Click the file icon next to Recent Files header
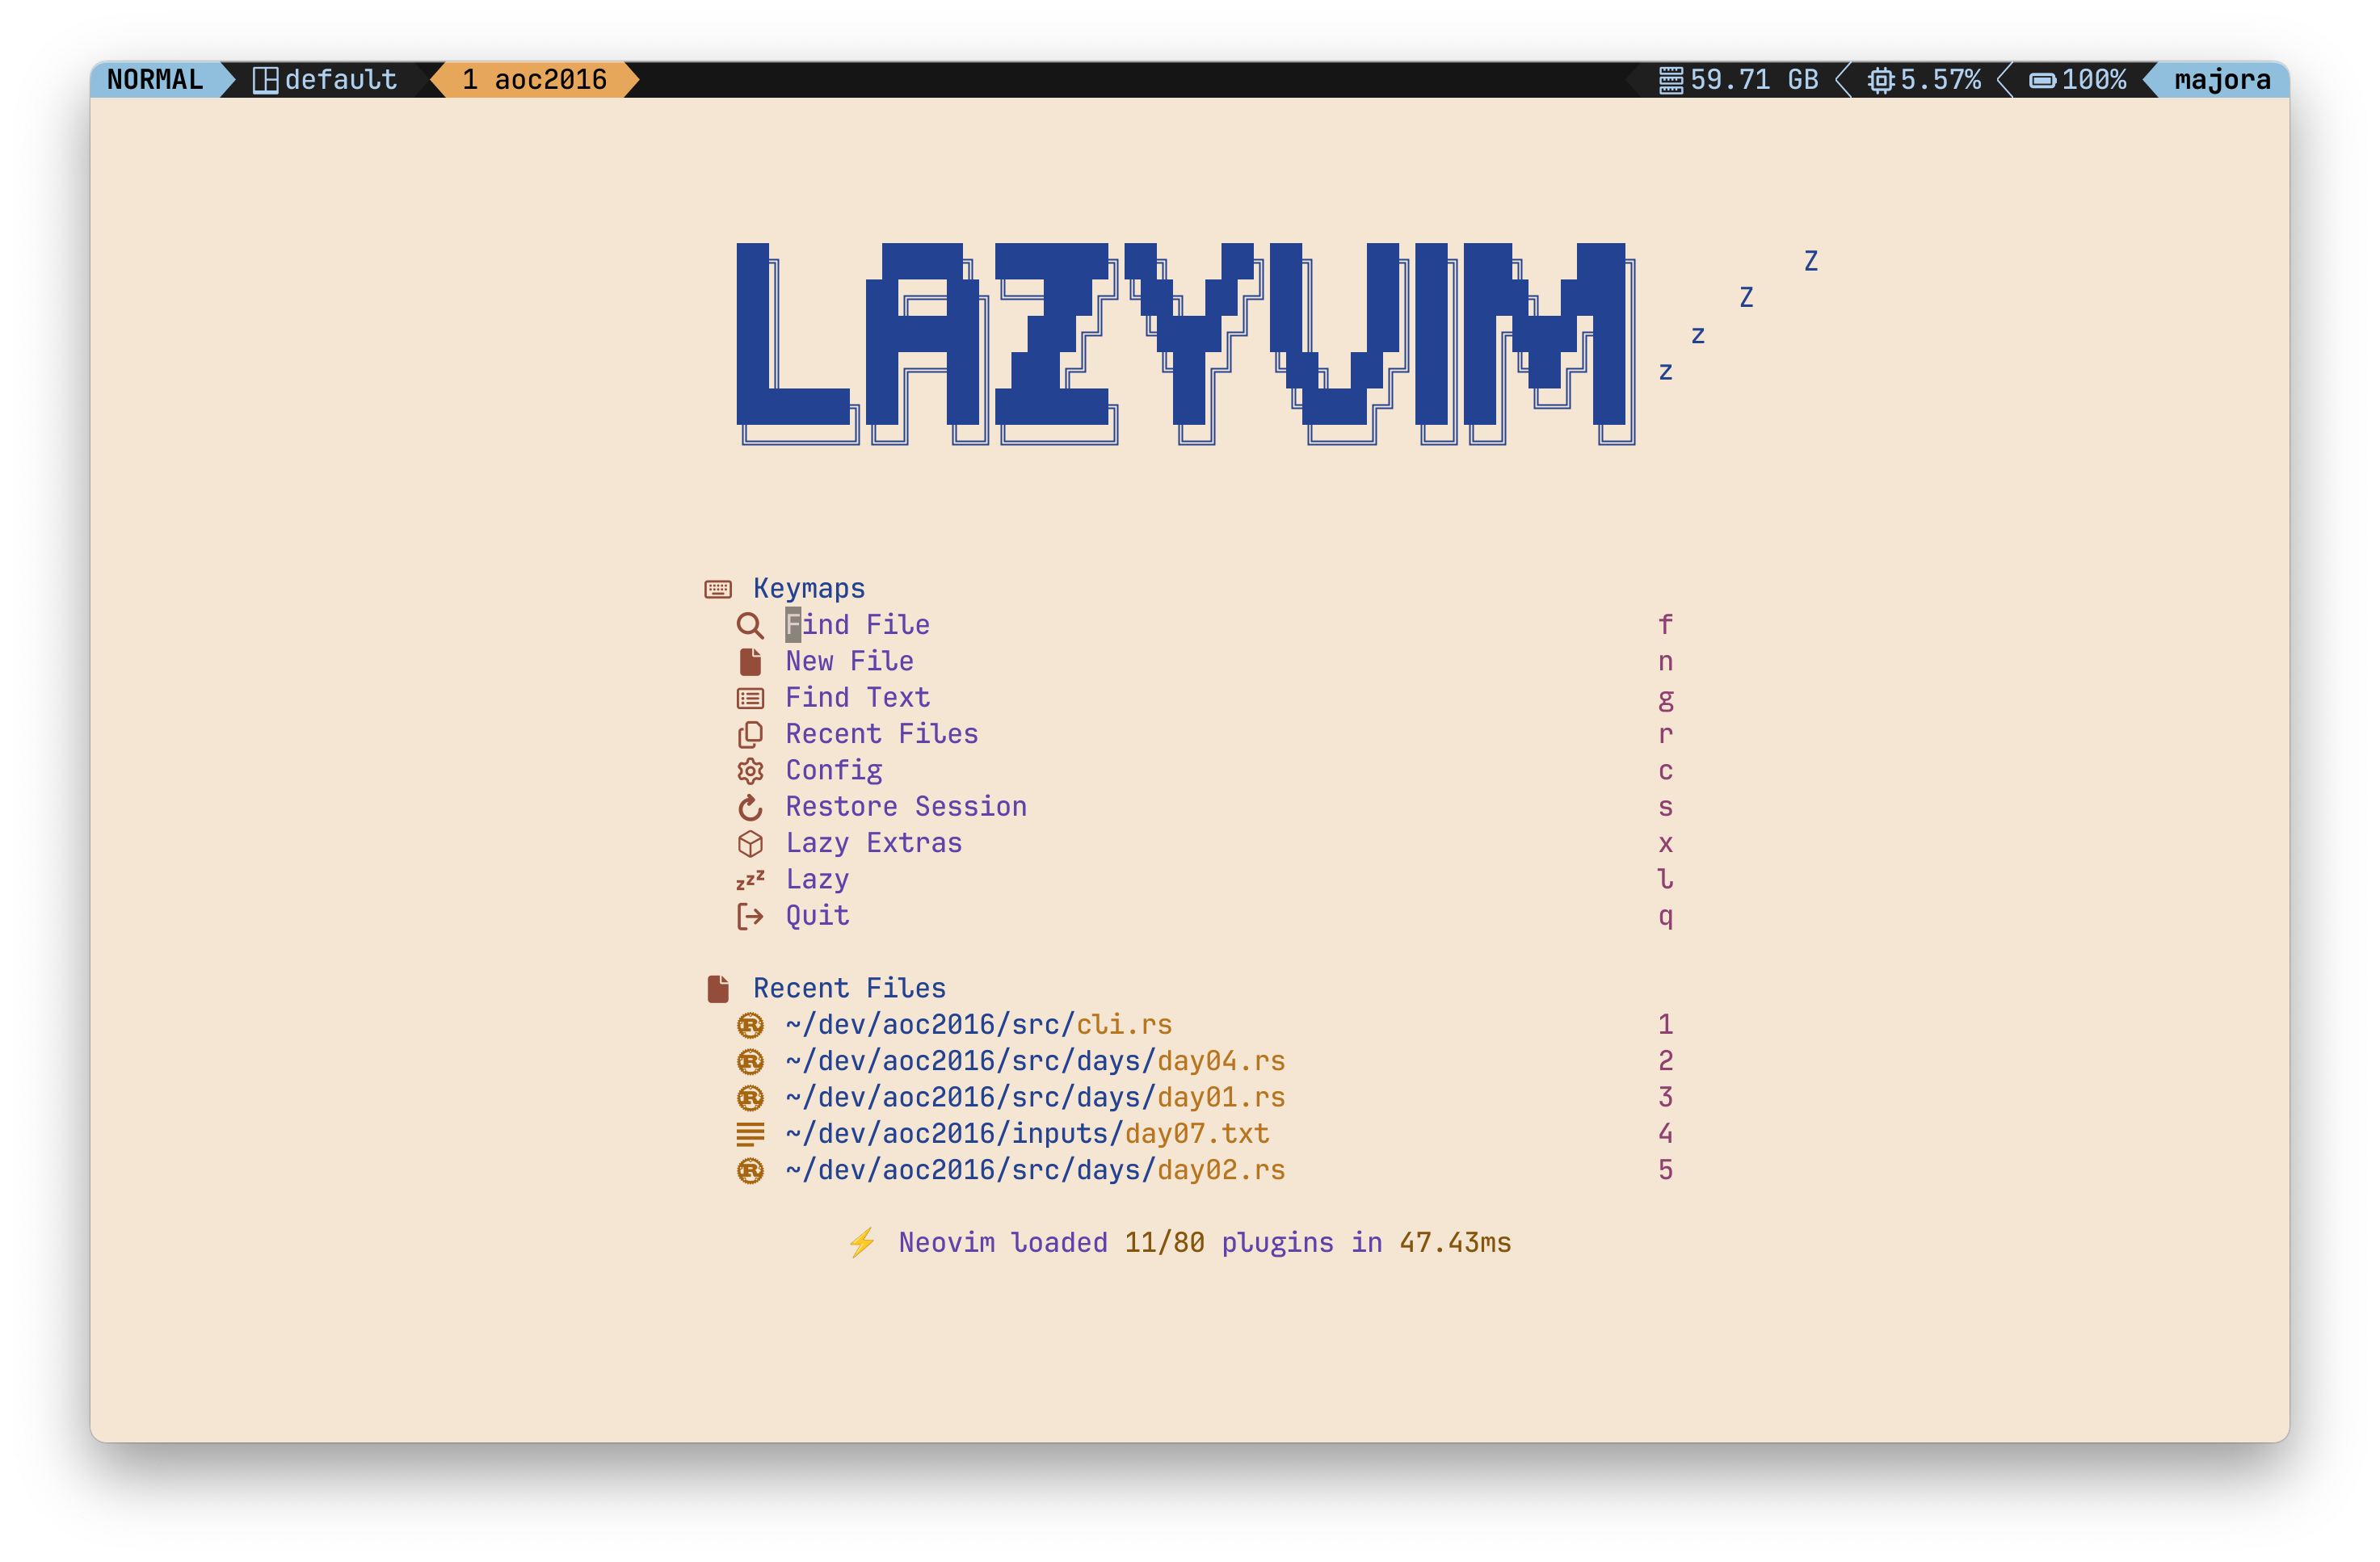The width and height of the screenshot is (2380, 1562). coord(718,989)
